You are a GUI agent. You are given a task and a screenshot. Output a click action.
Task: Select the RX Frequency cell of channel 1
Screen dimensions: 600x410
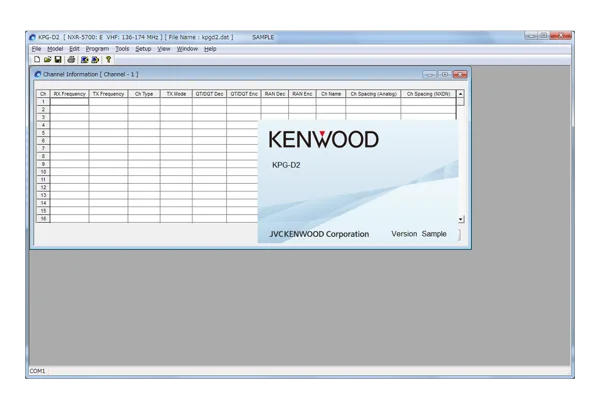pos(70,102)
